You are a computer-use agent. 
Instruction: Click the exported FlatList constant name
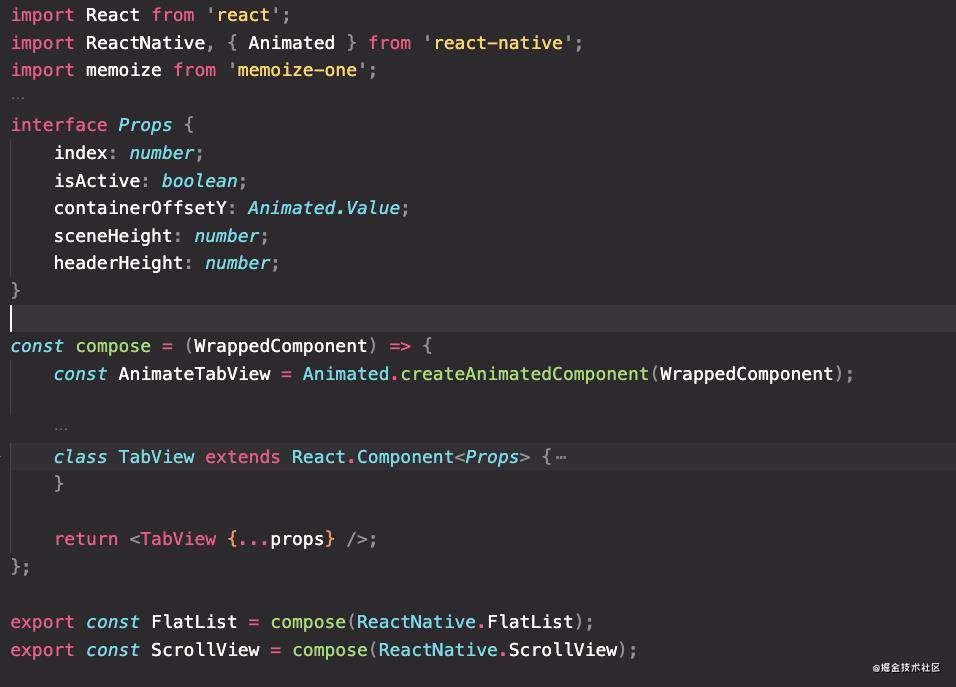click(x=194, y=622)
